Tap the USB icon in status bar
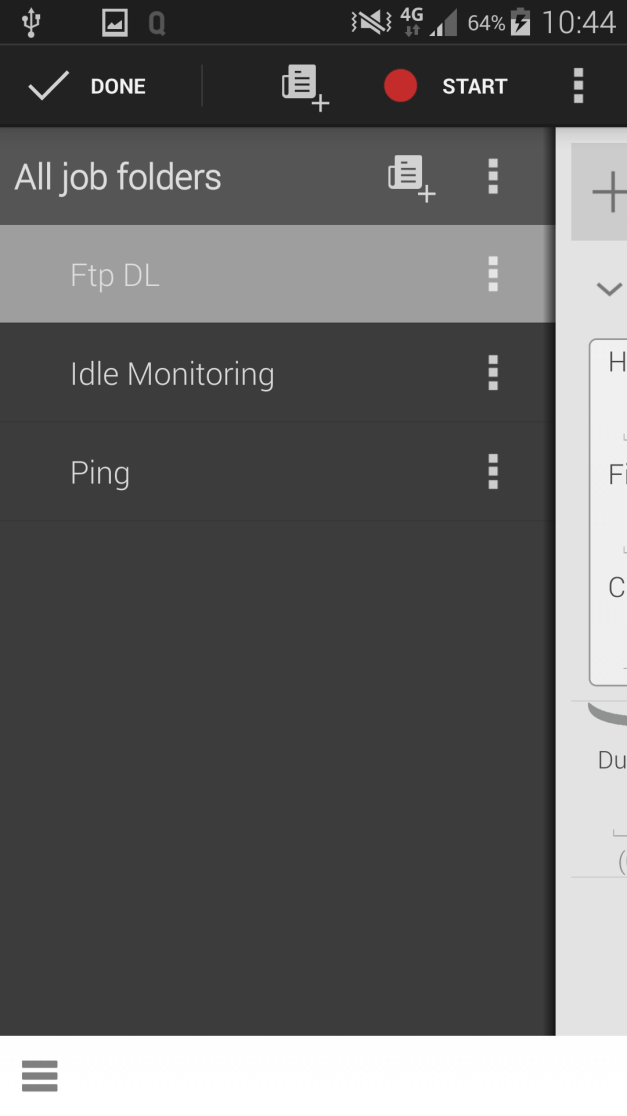The height and width of the screenshot is (1116, 627). 31,23
